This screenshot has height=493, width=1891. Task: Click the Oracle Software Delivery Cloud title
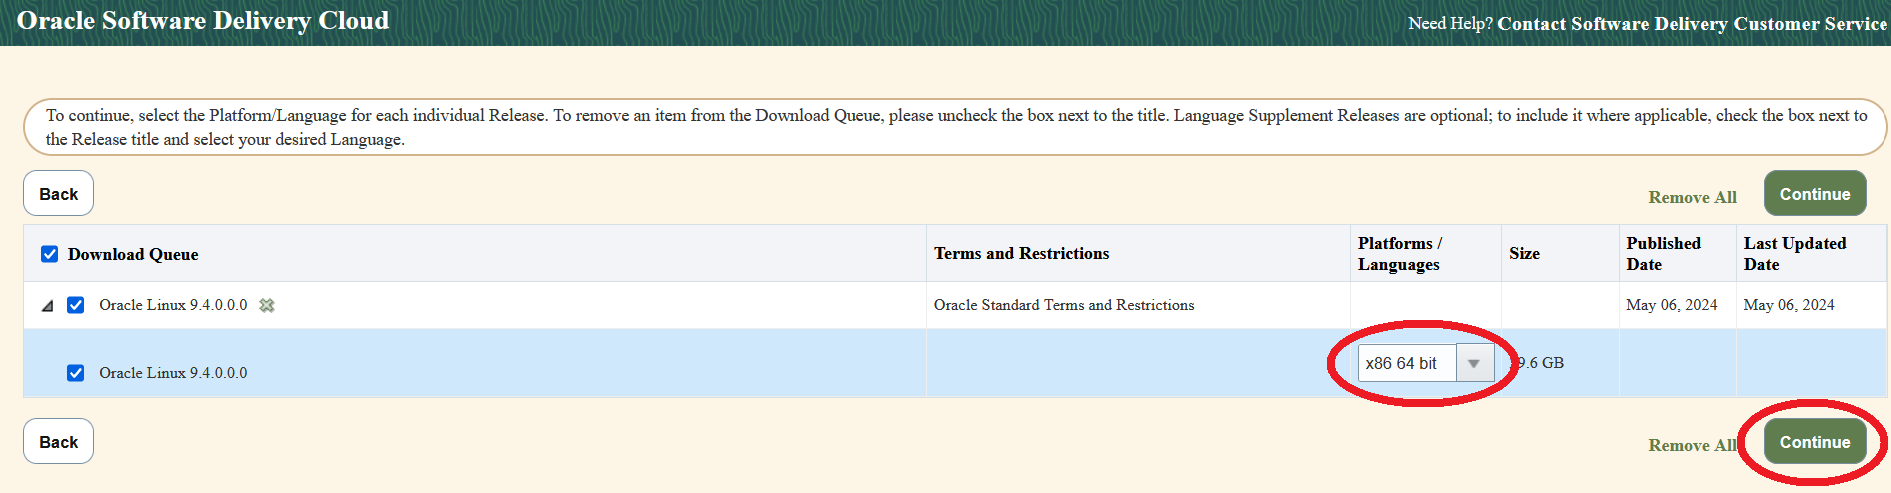[203, 21]
